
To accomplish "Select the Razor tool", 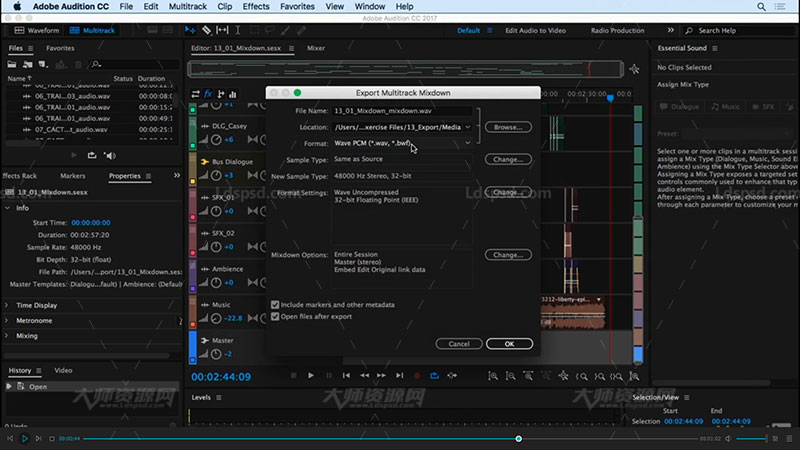I will [x=206, y=31].
